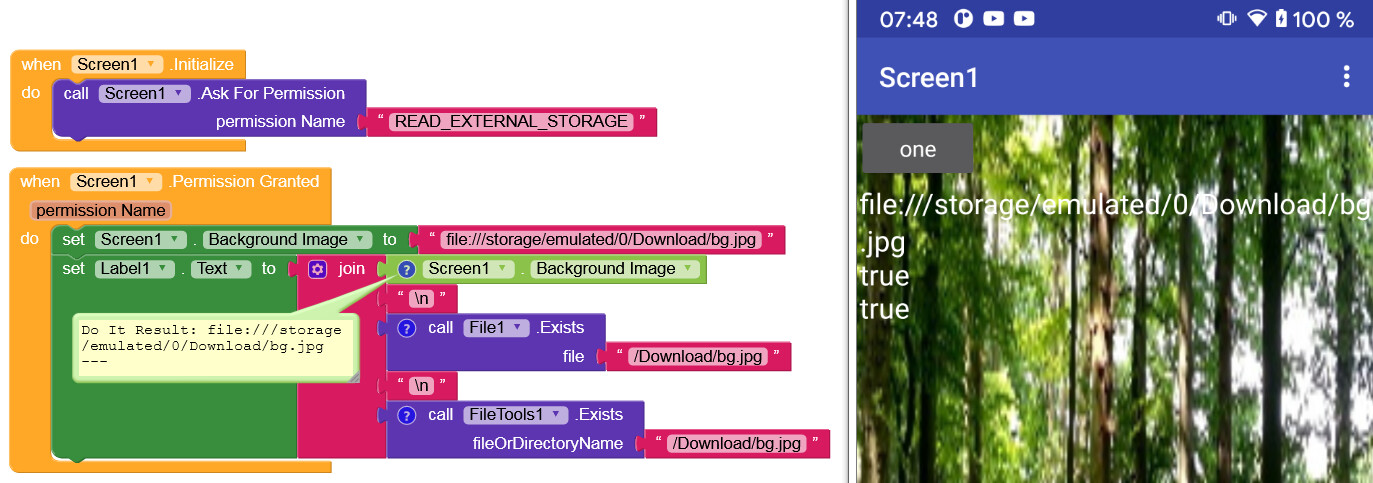
Task: Select the 'when Screen1.Permission Granted' header
Action: 170,181
